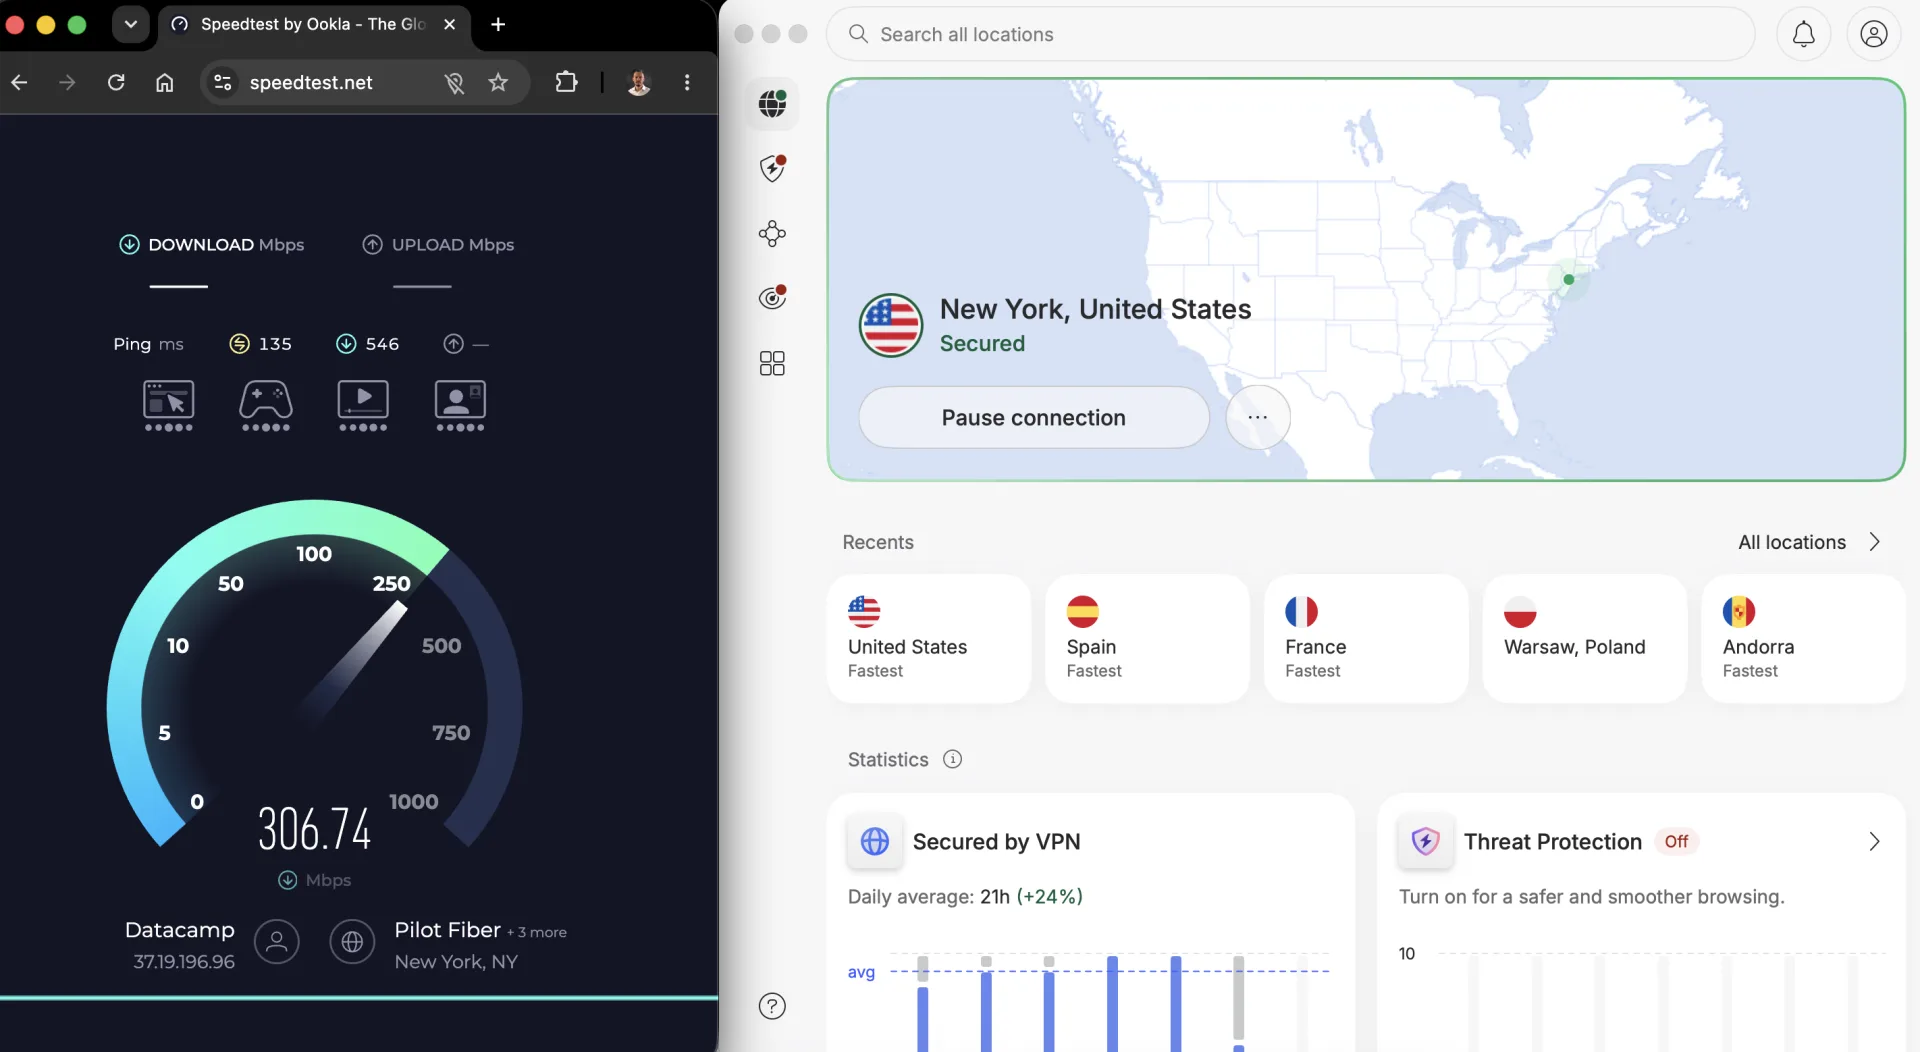Viewport: 1920px width, 1052px height.
Task: Click the ping value 135
Action: coord(275,344)
